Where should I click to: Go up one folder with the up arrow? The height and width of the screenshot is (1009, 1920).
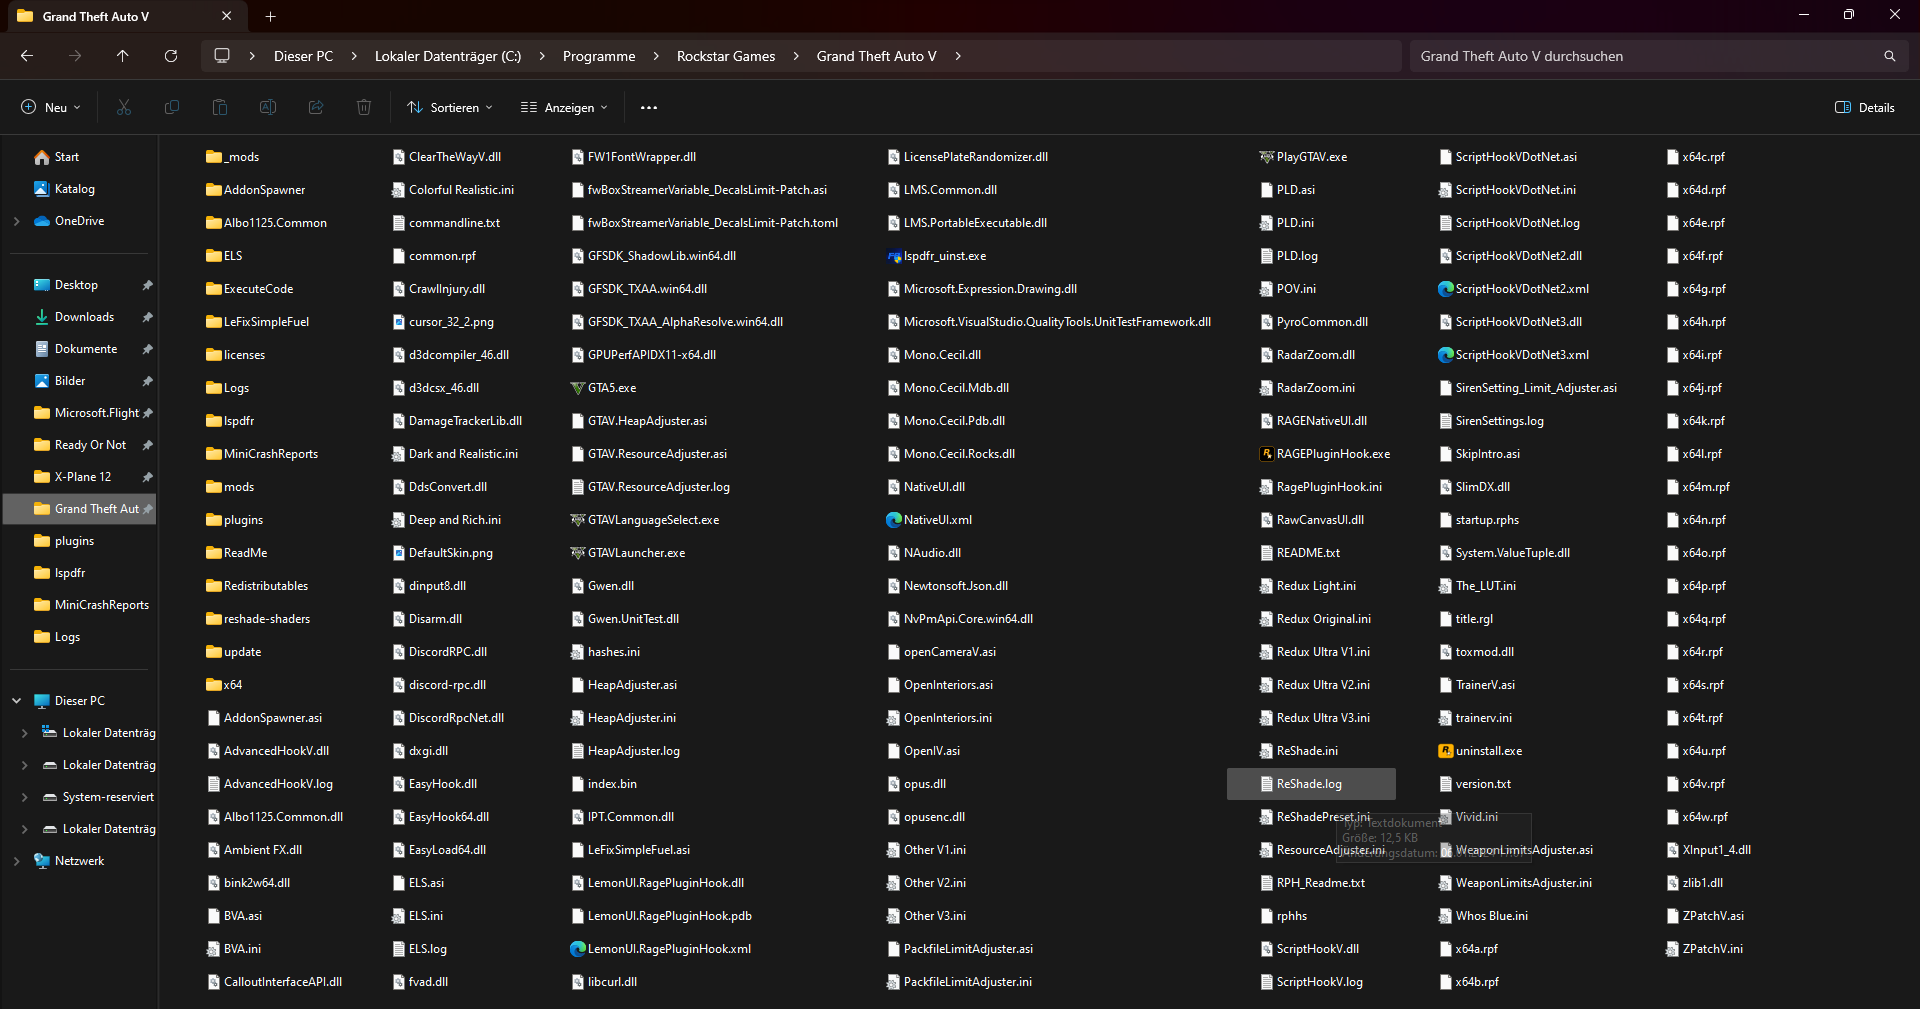pos(123,56)
